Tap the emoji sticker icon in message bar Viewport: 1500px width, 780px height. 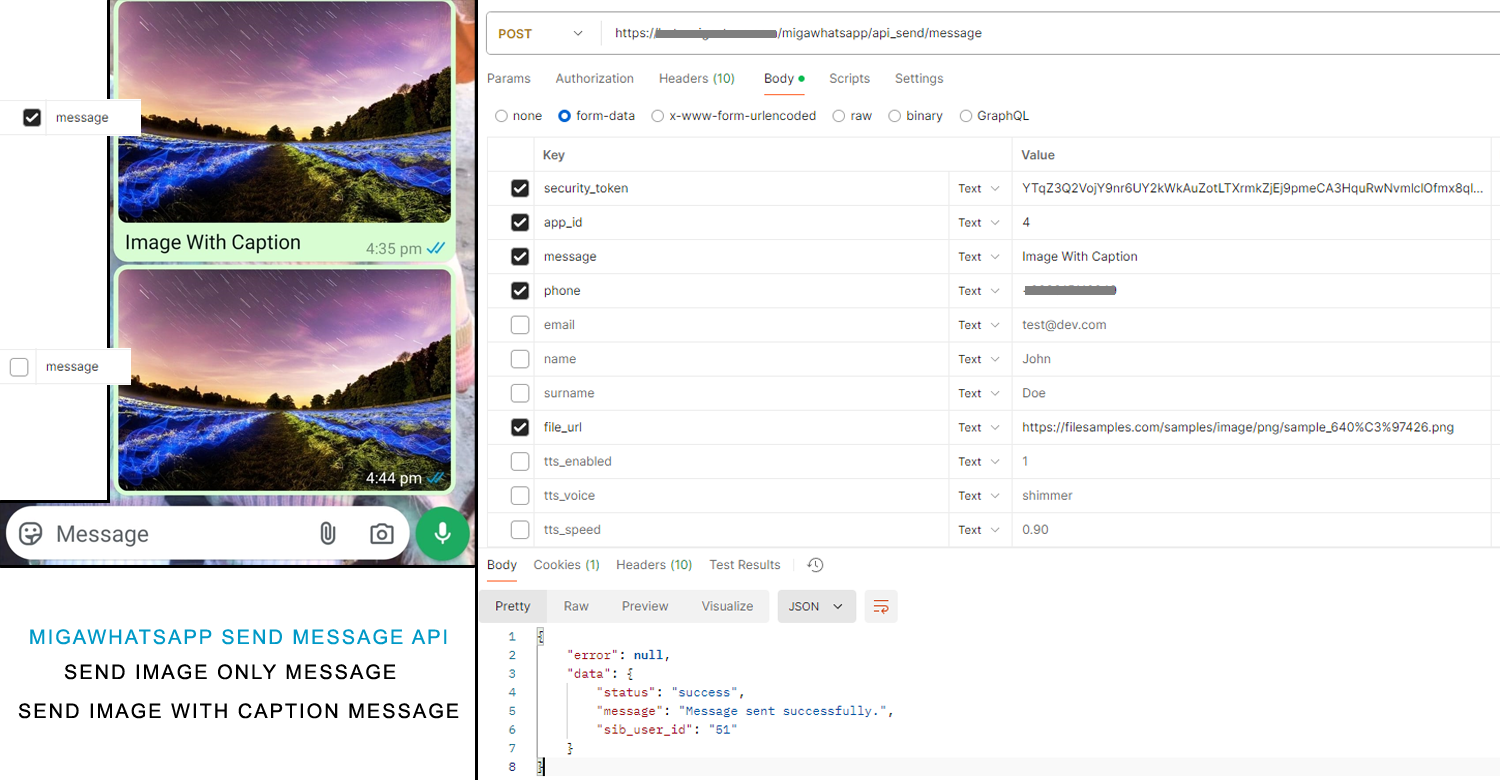(x=31, y=533)
